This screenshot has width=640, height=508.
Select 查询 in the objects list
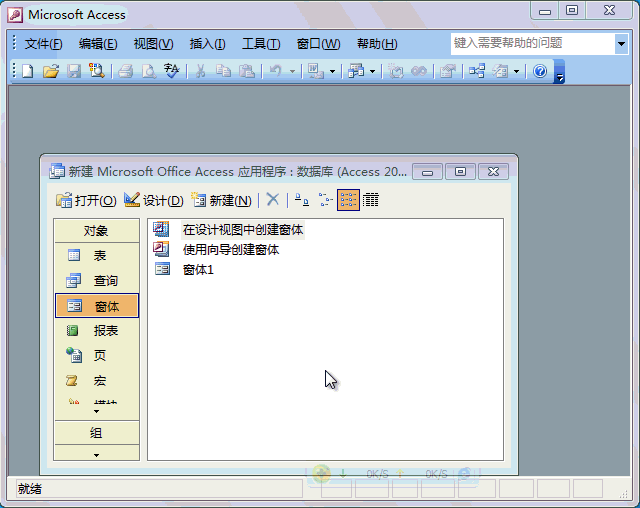pos(96,281)
